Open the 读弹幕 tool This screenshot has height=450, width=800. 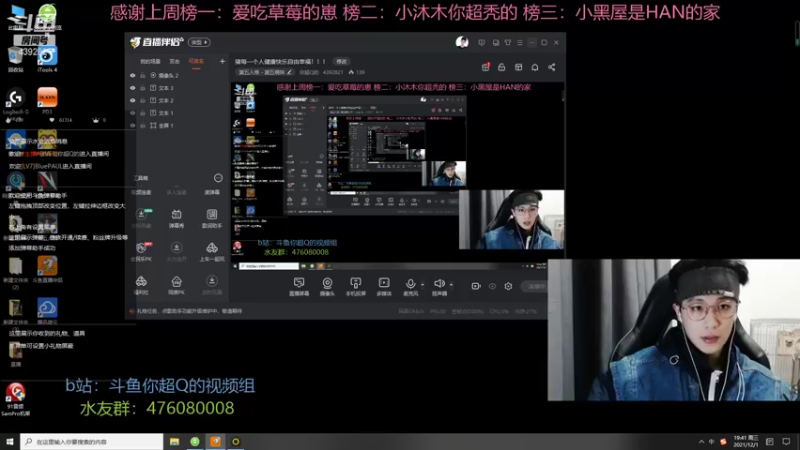[x=212, y=192]
